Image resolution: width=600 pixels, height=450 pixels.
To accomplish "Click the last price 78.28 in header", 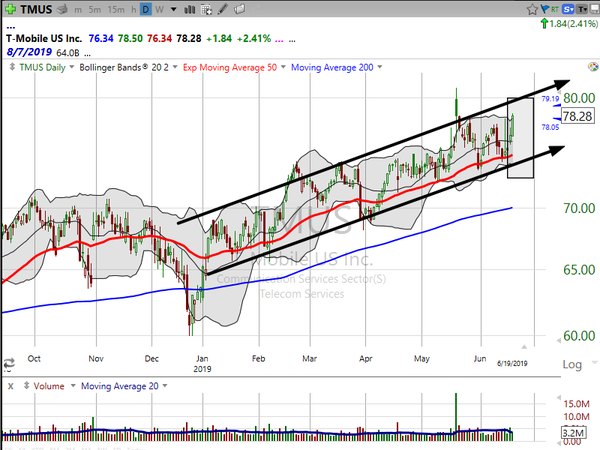I will [x=189, y=38].
